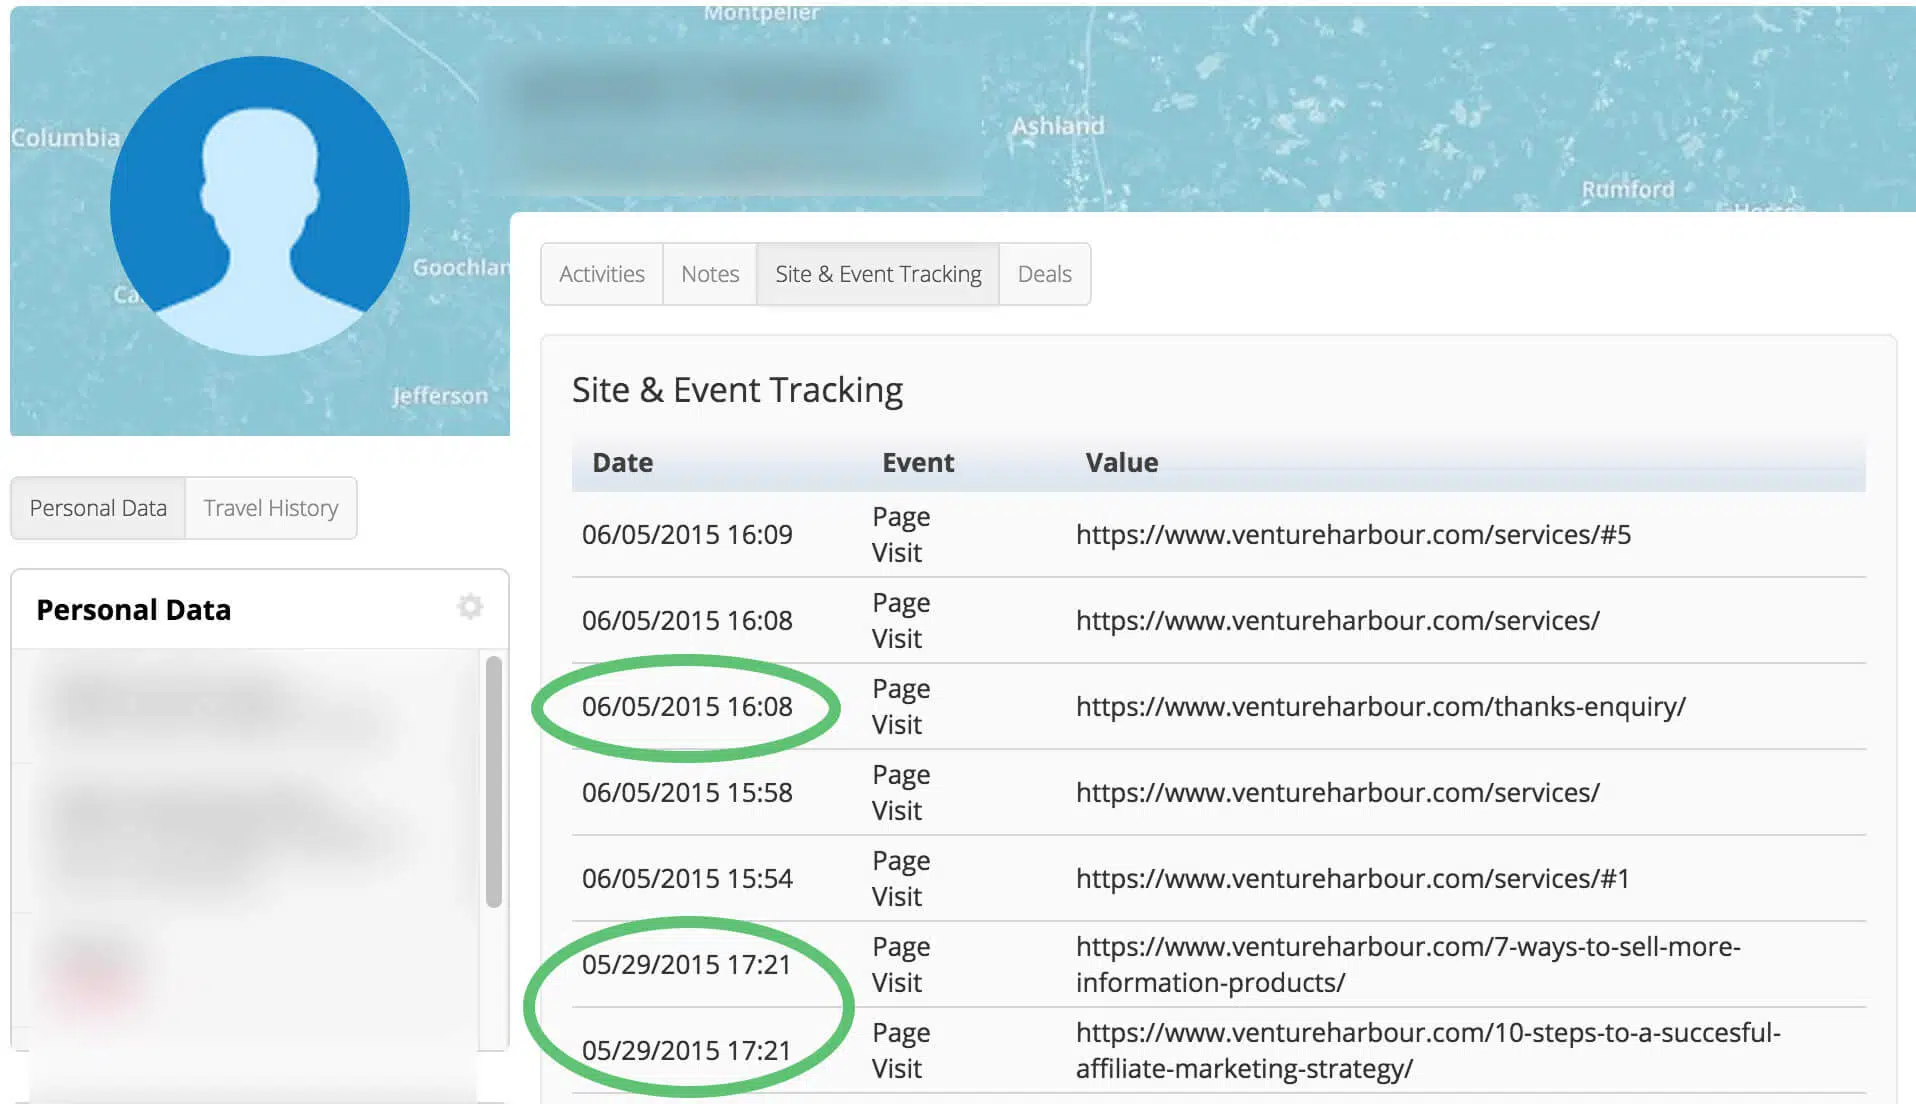Screen dimensions: 1916x1104
Task: Click the Personal Data panel scrollbar
Action: point(493,782)
